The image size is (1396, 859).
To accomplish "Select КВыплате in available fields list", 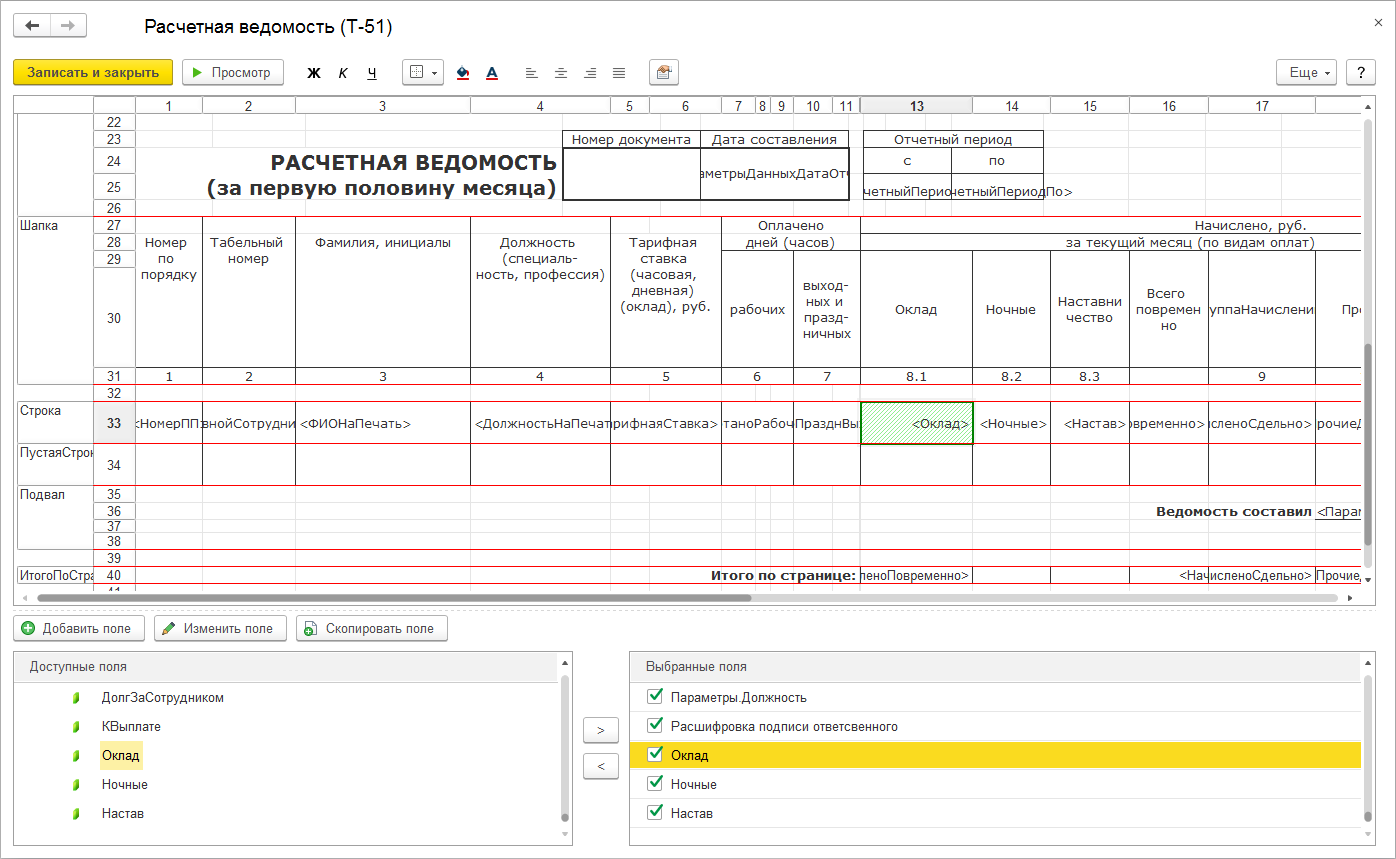I will pos(131,727).
